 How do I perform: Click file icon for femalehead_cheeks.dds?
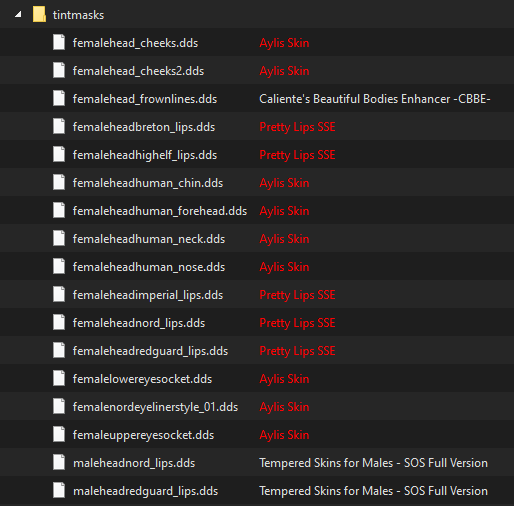coord(59,43)
